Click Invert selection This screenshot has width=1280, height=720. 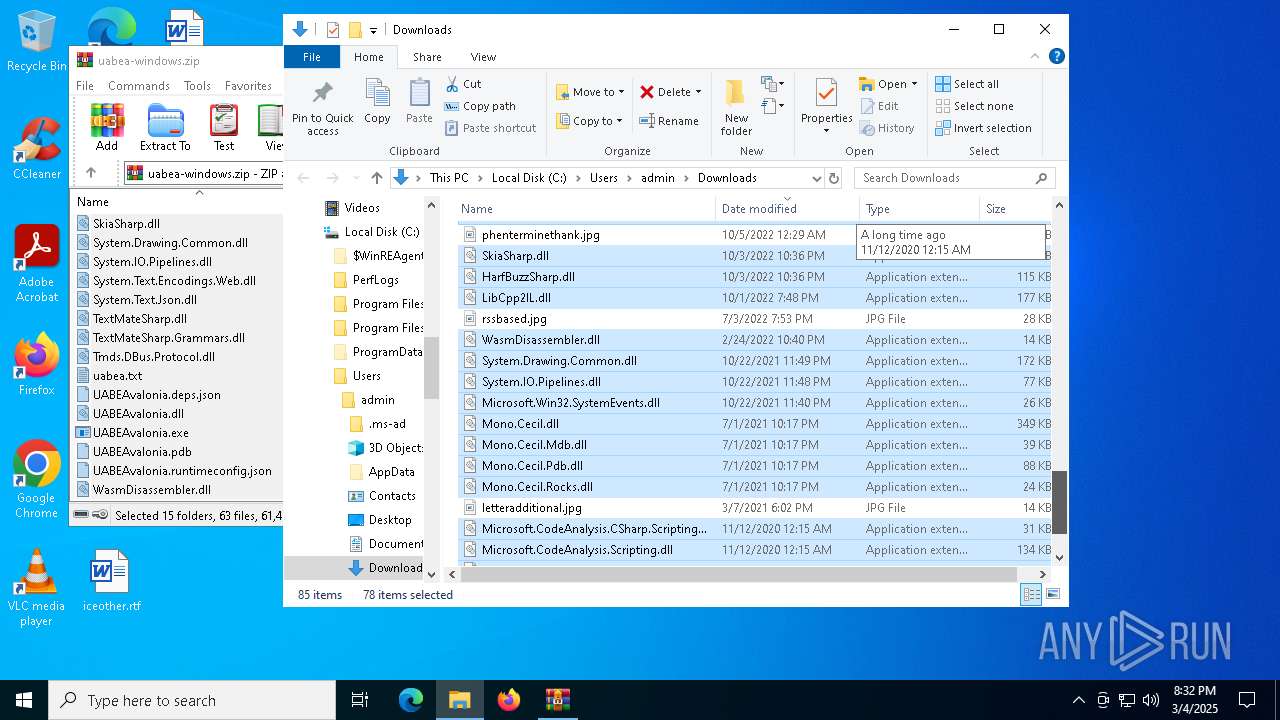983,128
